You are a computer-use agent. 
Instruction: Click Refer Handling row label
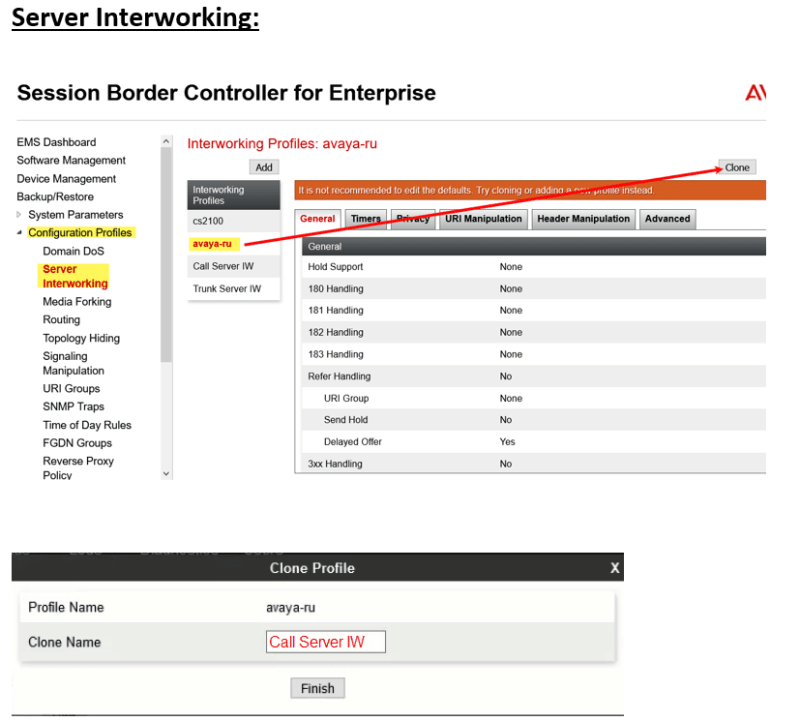click(x=339, y=376)
